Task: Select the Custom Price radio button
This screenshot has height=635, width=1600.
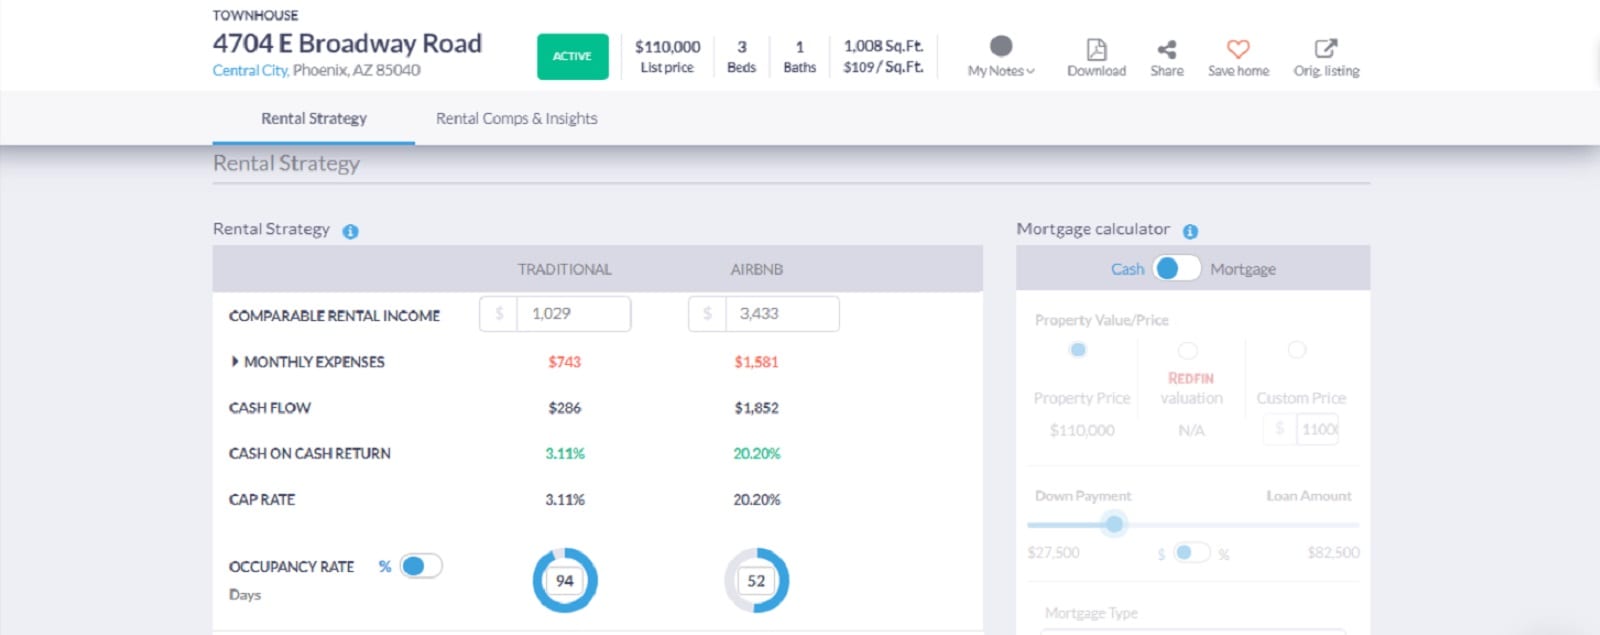Action: point(1297,350)
